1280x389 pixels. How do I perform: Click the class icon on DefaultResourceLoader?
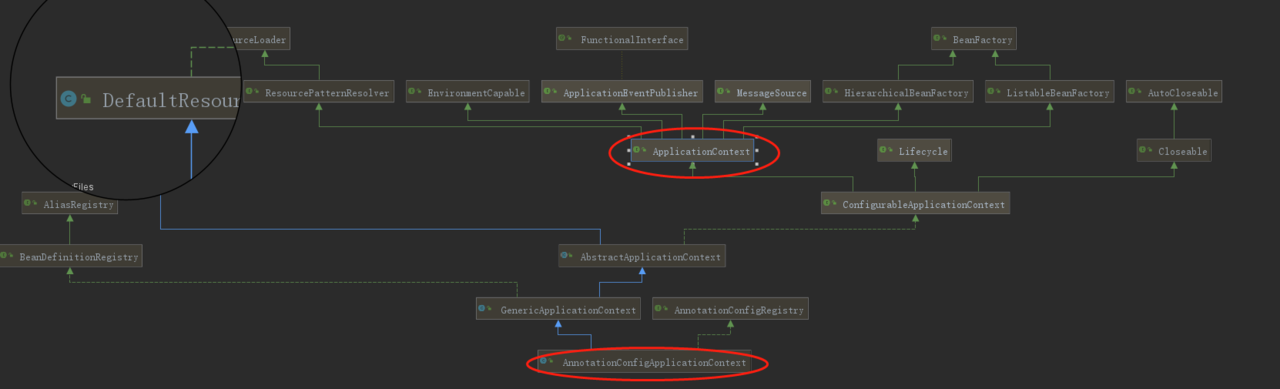[68, 98]
